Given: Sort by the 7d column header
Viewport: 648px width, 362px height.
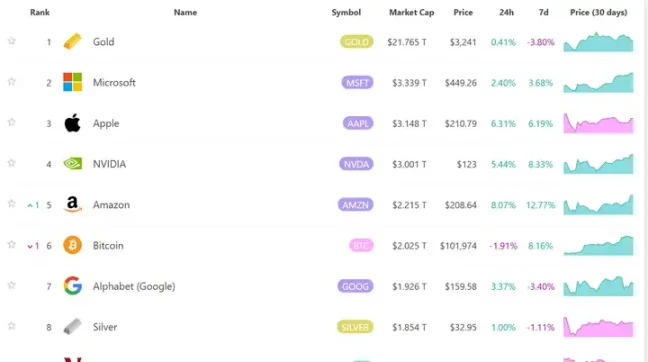Looking at the screenshot, I should 543,12.
